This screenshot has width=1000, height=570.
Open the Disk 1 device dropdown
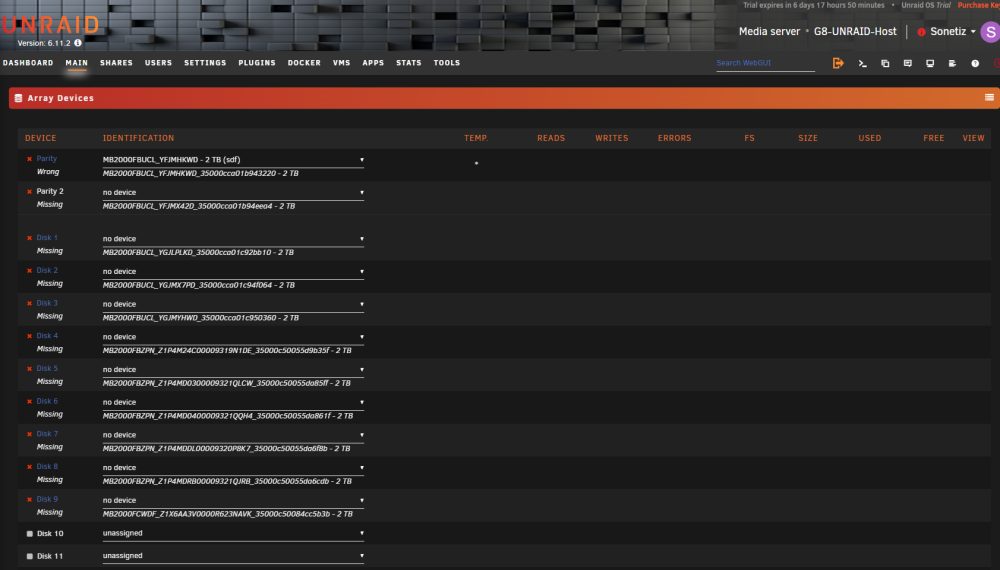pyautogui.click(x=233, y=239)
